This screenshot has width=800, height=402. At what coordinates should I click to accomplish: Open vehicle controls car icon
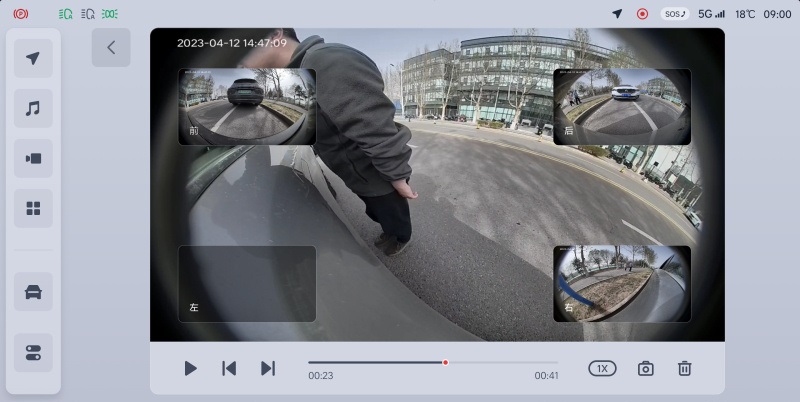tap(33, 292)
